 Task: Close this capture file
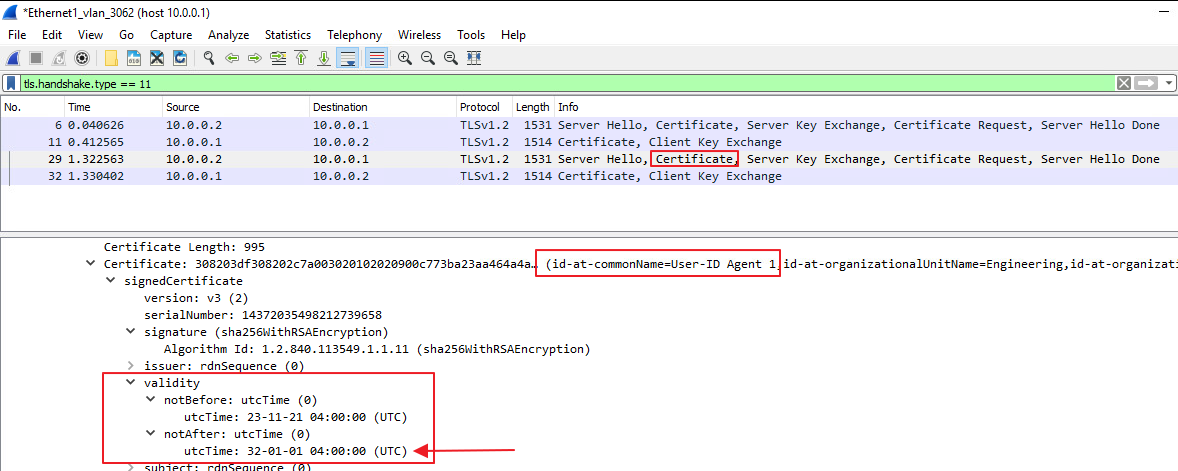pyautogui.click(x=157, y=58)
